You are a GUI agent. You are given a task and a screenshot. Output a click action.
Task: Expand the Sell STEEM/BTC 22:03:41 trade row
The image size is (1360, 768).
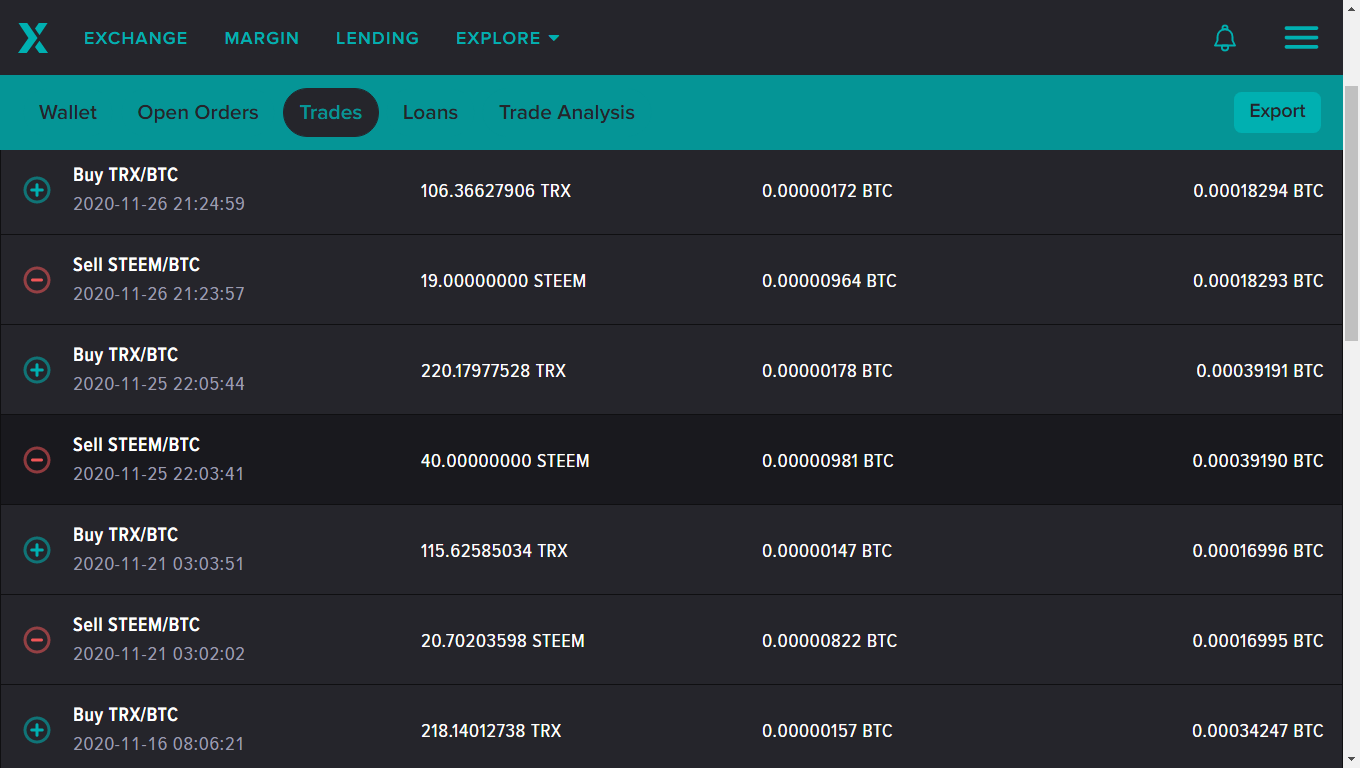(37, 460)
